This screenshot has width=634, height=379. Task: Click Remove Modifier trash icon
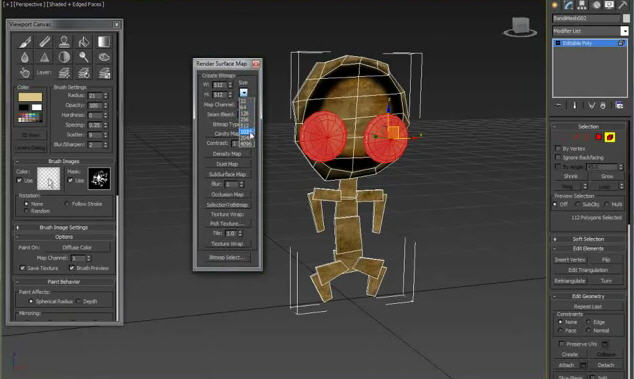coord(603,106)
